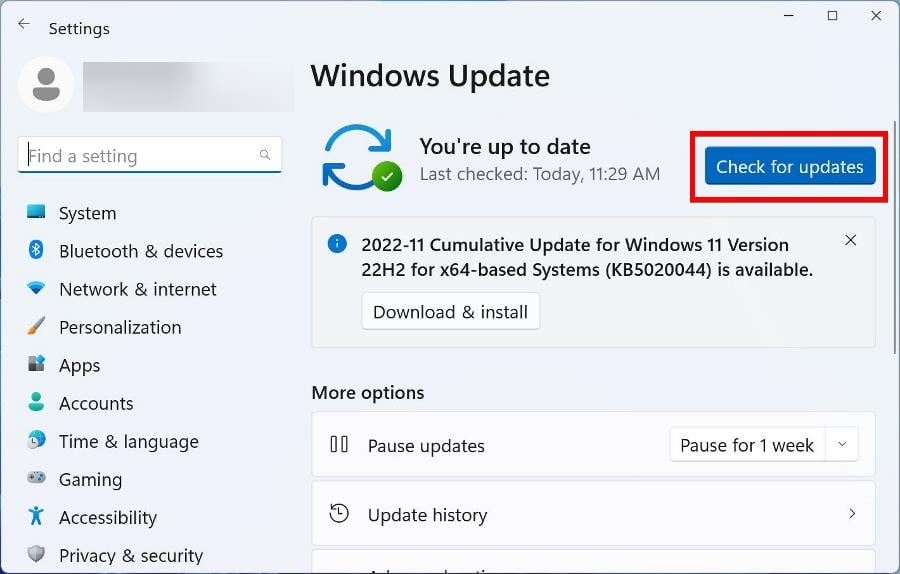Click the Update history clock icon
The height and width of the screenshot is (574, 900).
339,513
